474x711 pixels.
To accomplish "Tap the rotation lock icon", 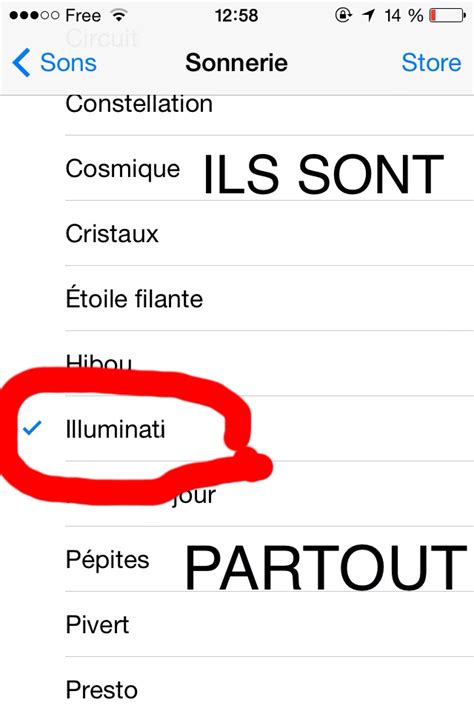I will [343, 15].
